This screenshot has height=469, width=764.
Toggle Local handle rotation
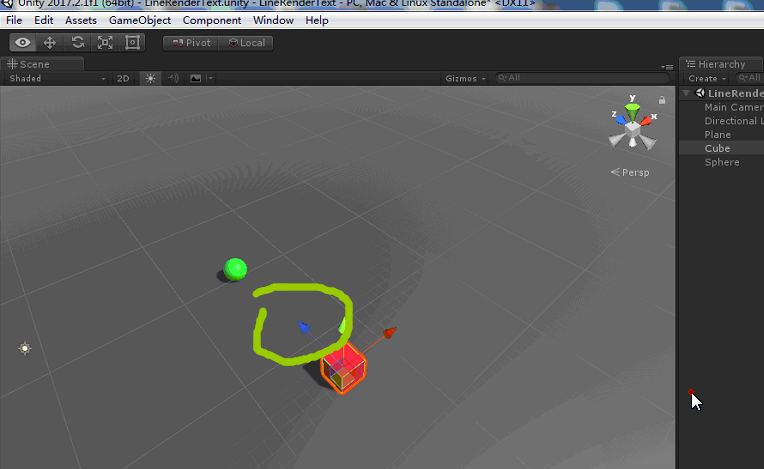246,43
